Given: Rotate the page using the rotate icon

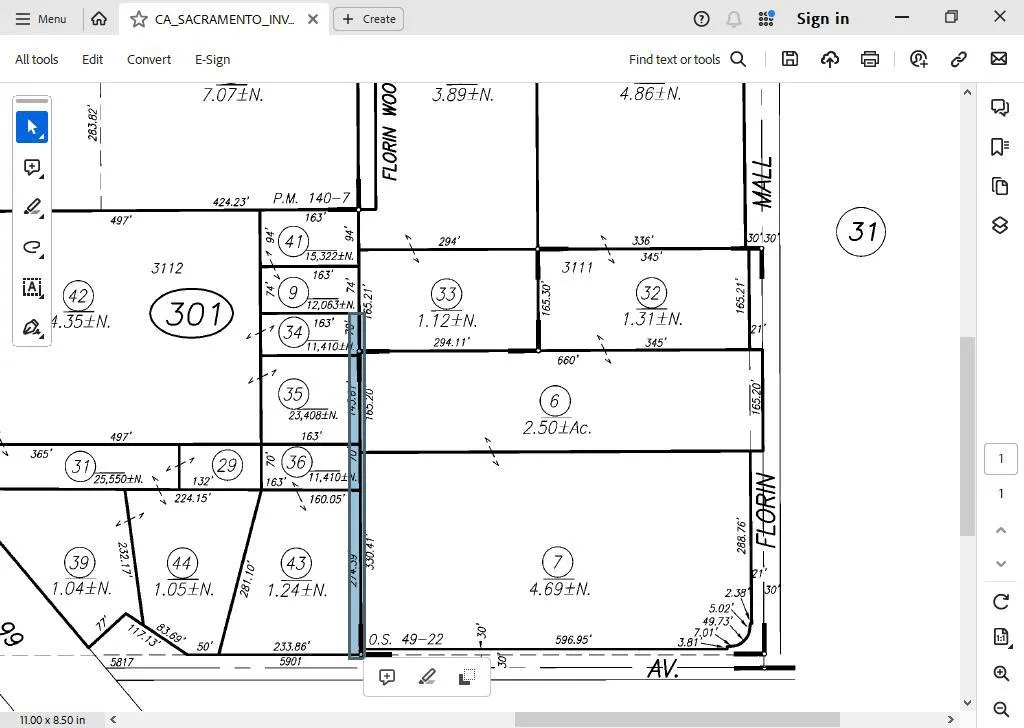Looking at the screenshot, I should tap(1001, 601).
